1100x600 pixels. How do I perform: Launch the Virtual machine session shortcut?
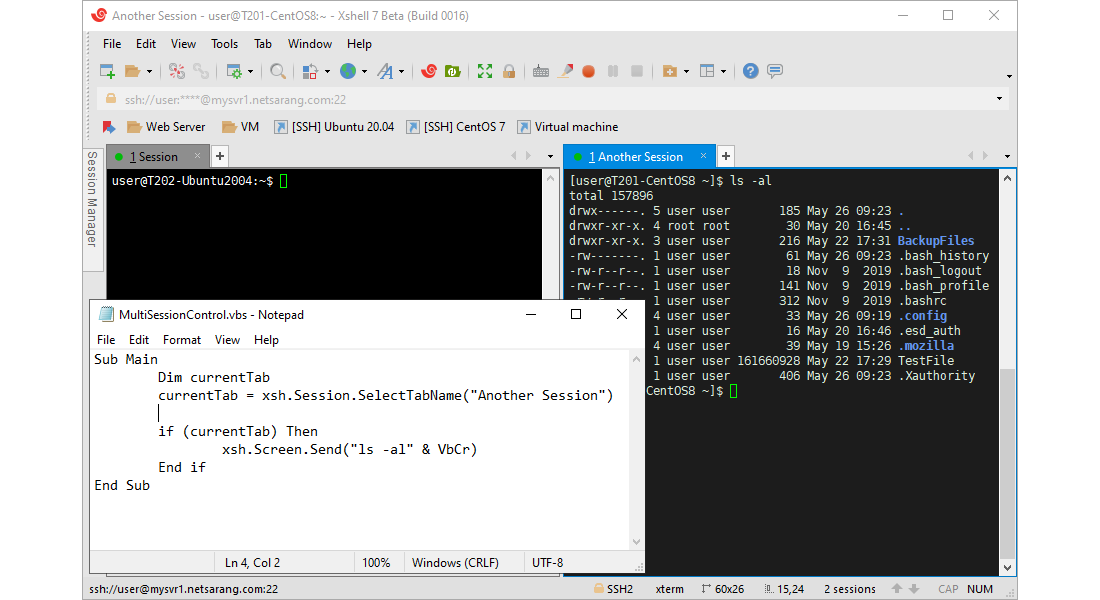568,127
